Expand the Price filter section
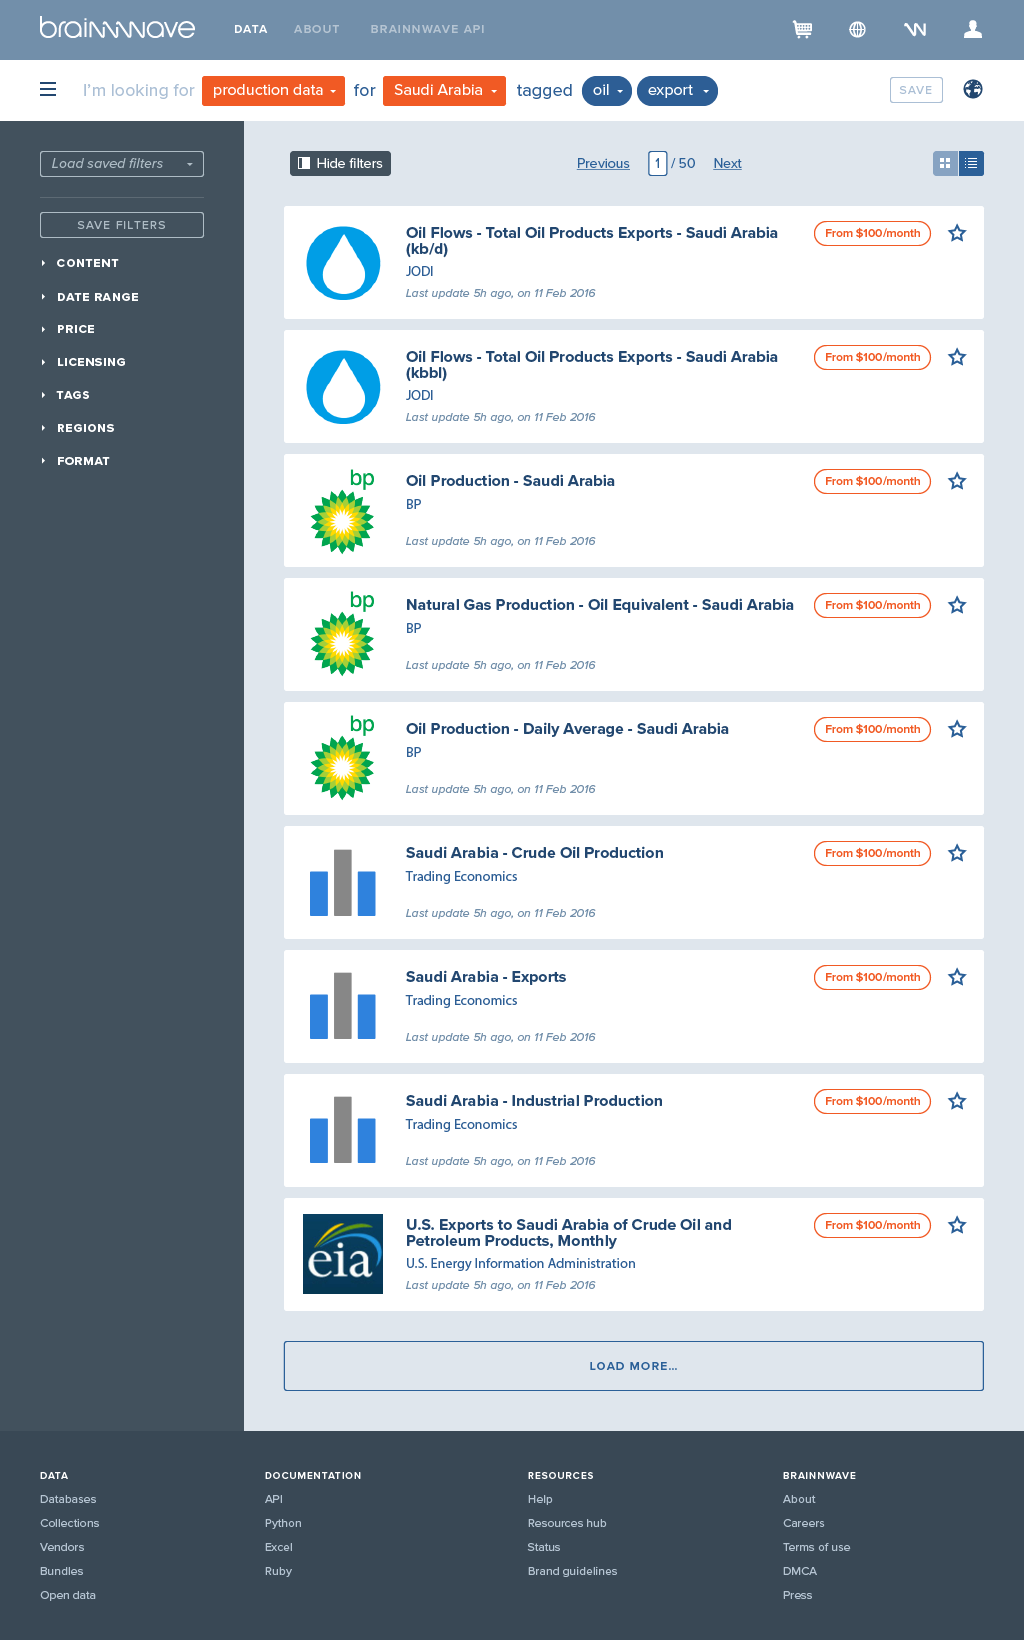Viewport: 1024px width, 1640px height. click(x=68, y=329)
